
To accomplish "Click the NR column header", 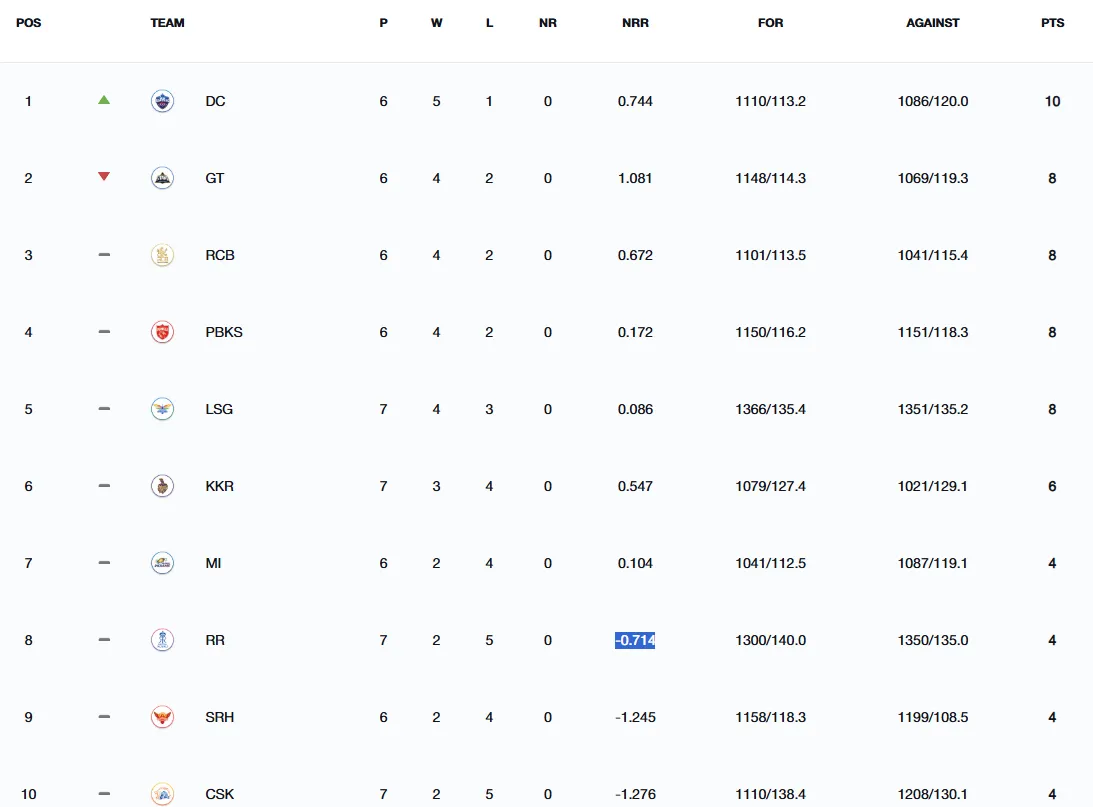I will click(548, 23).
